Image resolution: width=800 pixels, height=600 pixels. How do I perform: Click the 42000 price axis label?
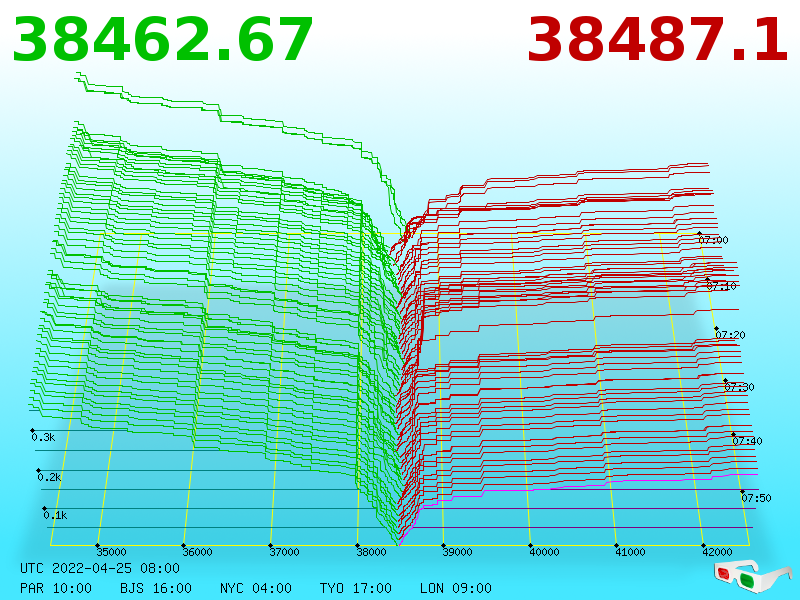tap(717, 552)
